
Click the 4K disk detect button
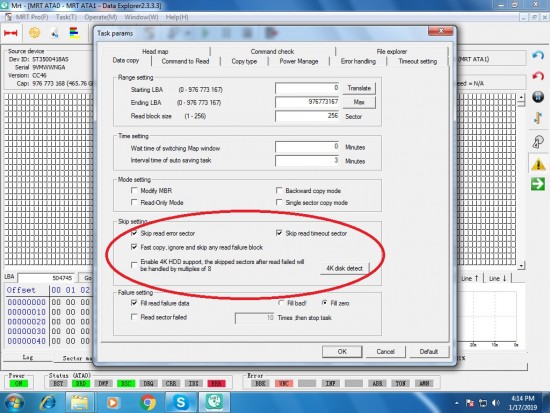(x=344, y=268)
